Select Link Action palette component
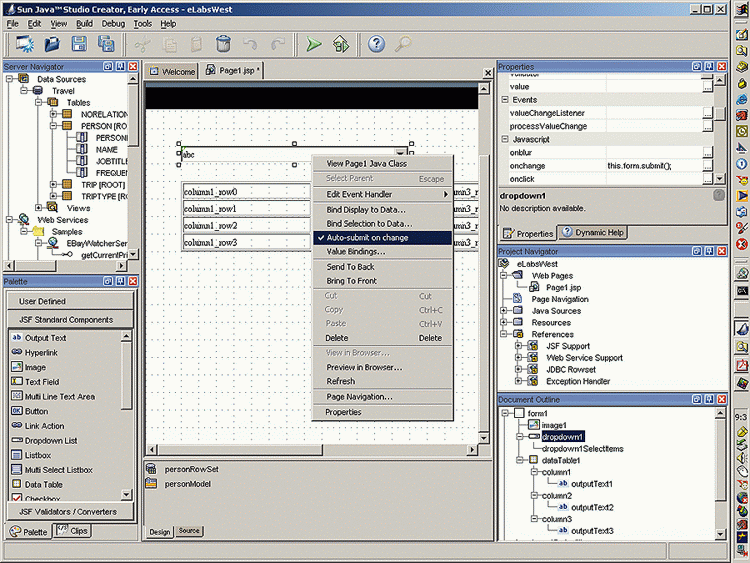This screenshot has height=563, width=750. coord(44,426)
